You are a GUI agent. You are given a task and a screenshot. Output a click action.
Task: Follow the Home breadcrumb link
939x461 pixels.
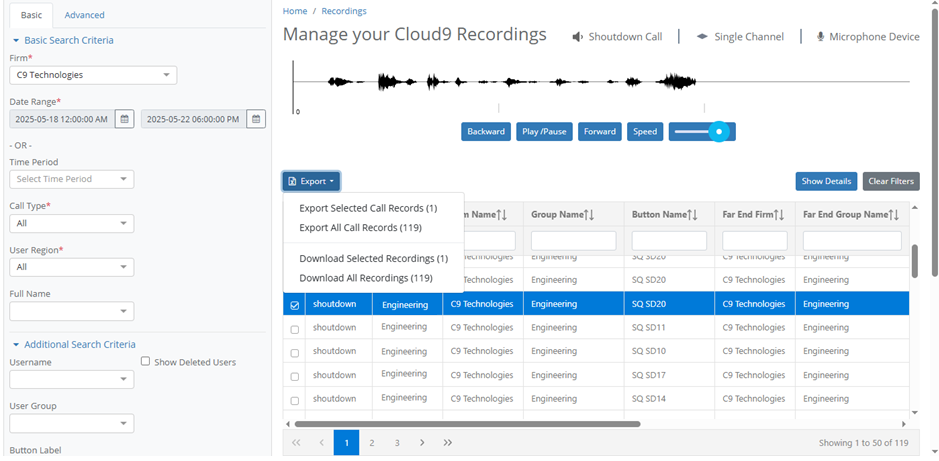click(295, 11)
